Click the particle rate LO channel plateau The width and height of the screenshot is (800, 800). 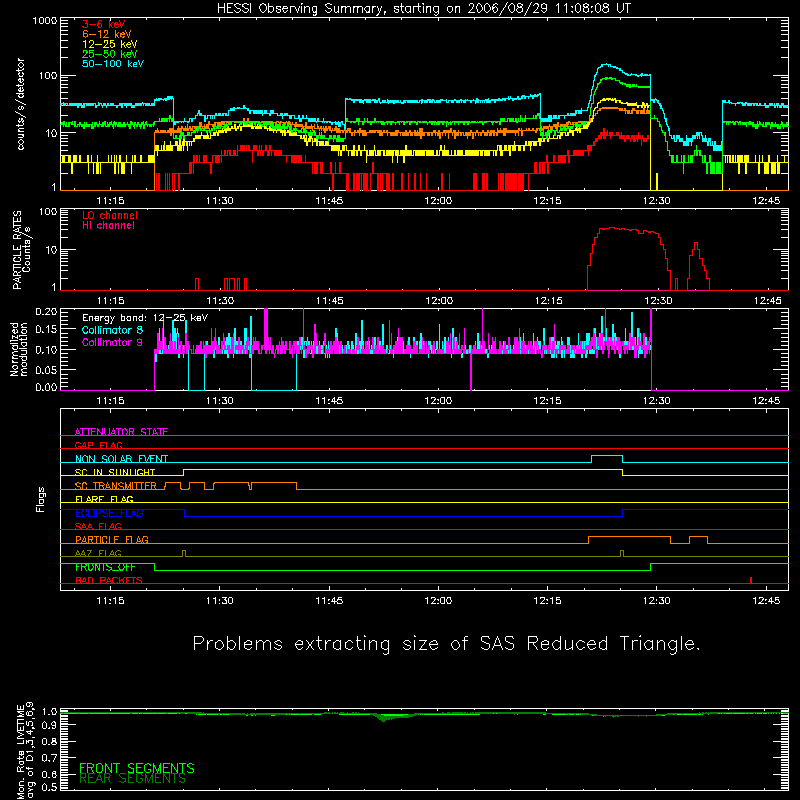pyautogui.click(x=628, y=230)
